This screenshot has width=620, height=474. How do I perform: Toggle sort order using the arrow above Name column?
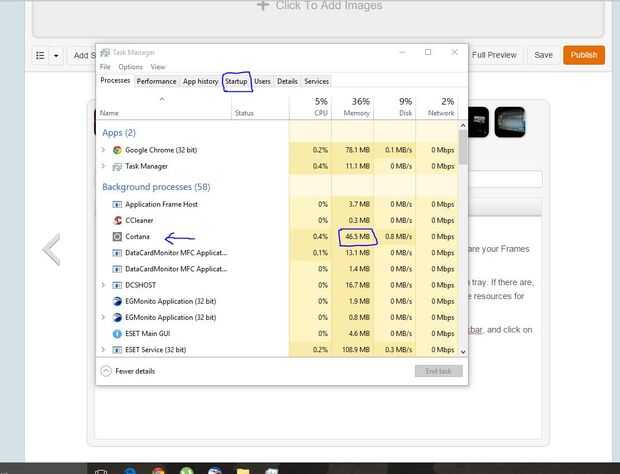click(162, 99)
